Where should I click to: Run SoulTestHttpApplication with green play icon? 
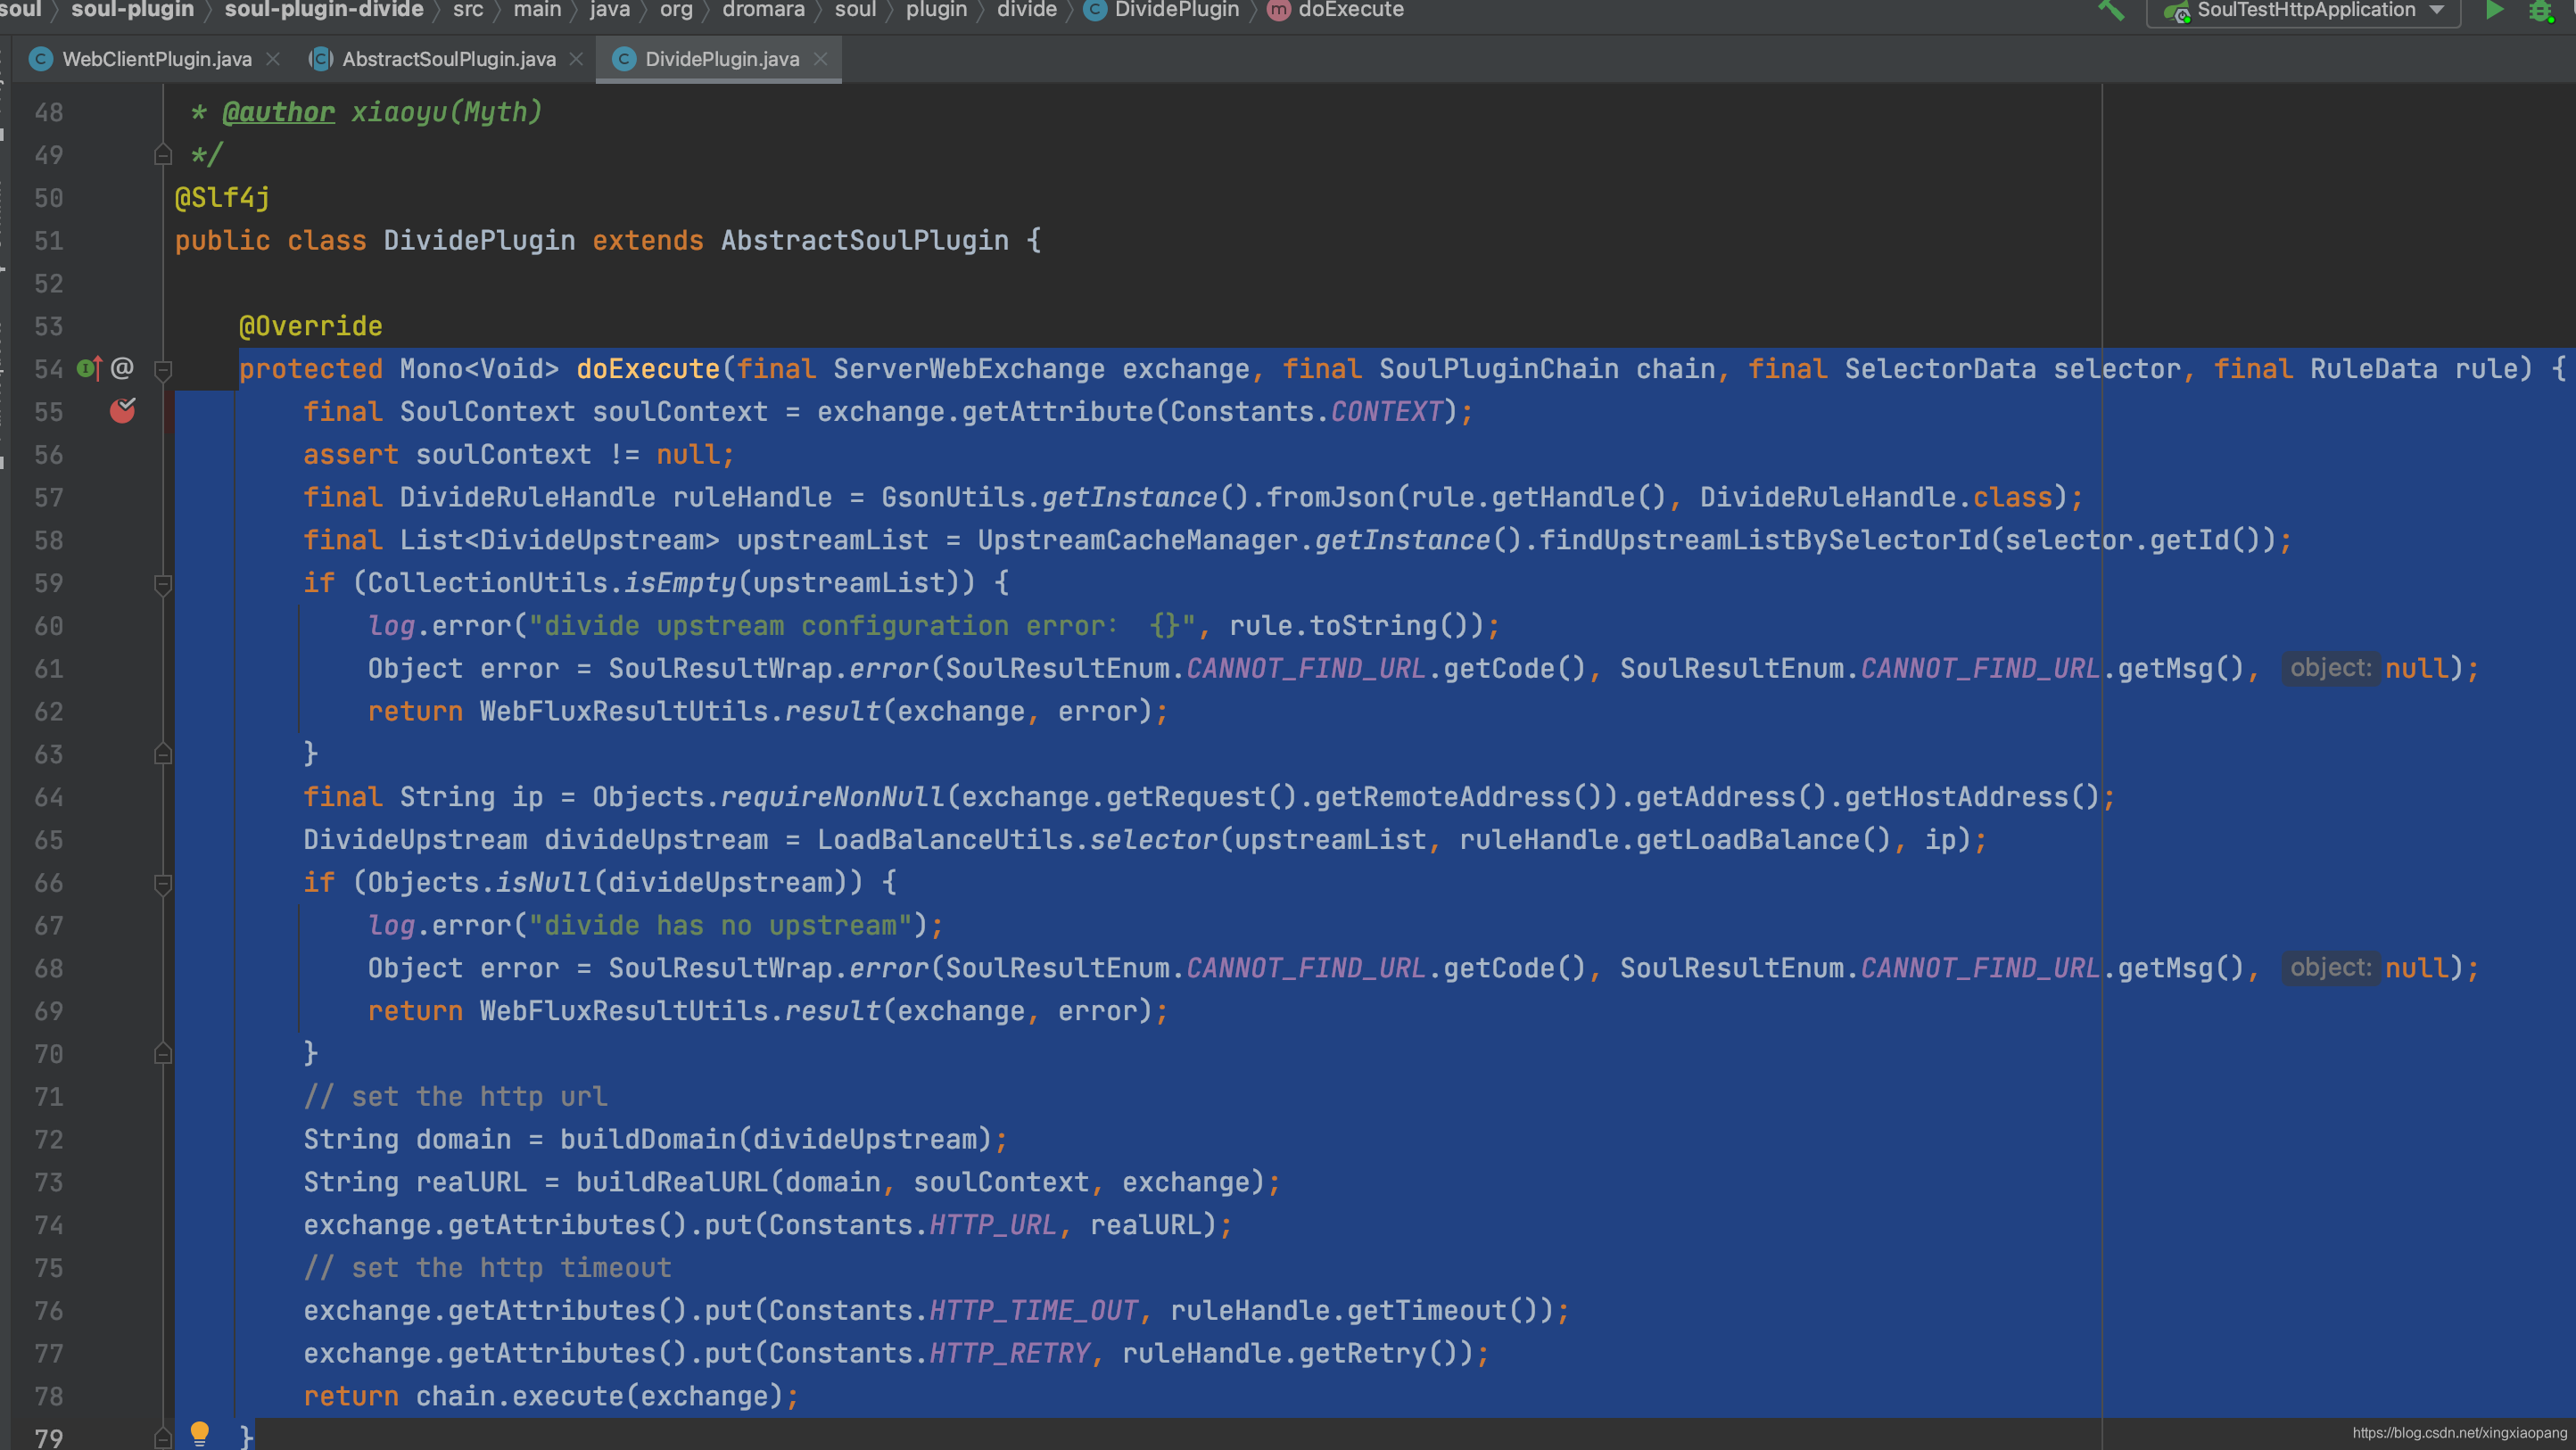(2494, 10)
